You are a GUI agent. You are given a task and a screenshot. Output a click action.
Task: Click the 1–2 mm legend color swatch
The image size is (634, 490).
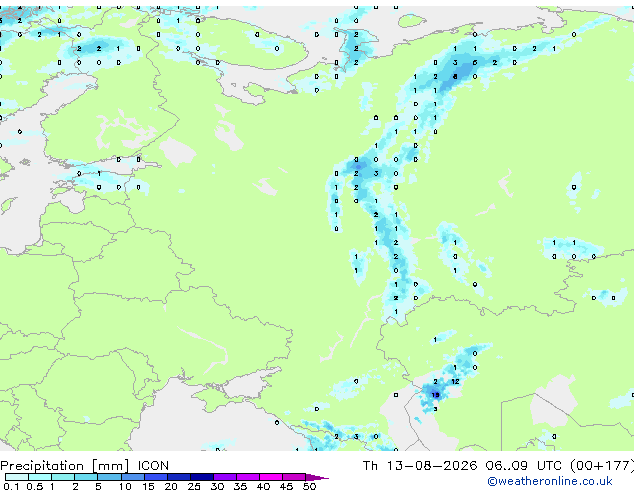(63, 477)
